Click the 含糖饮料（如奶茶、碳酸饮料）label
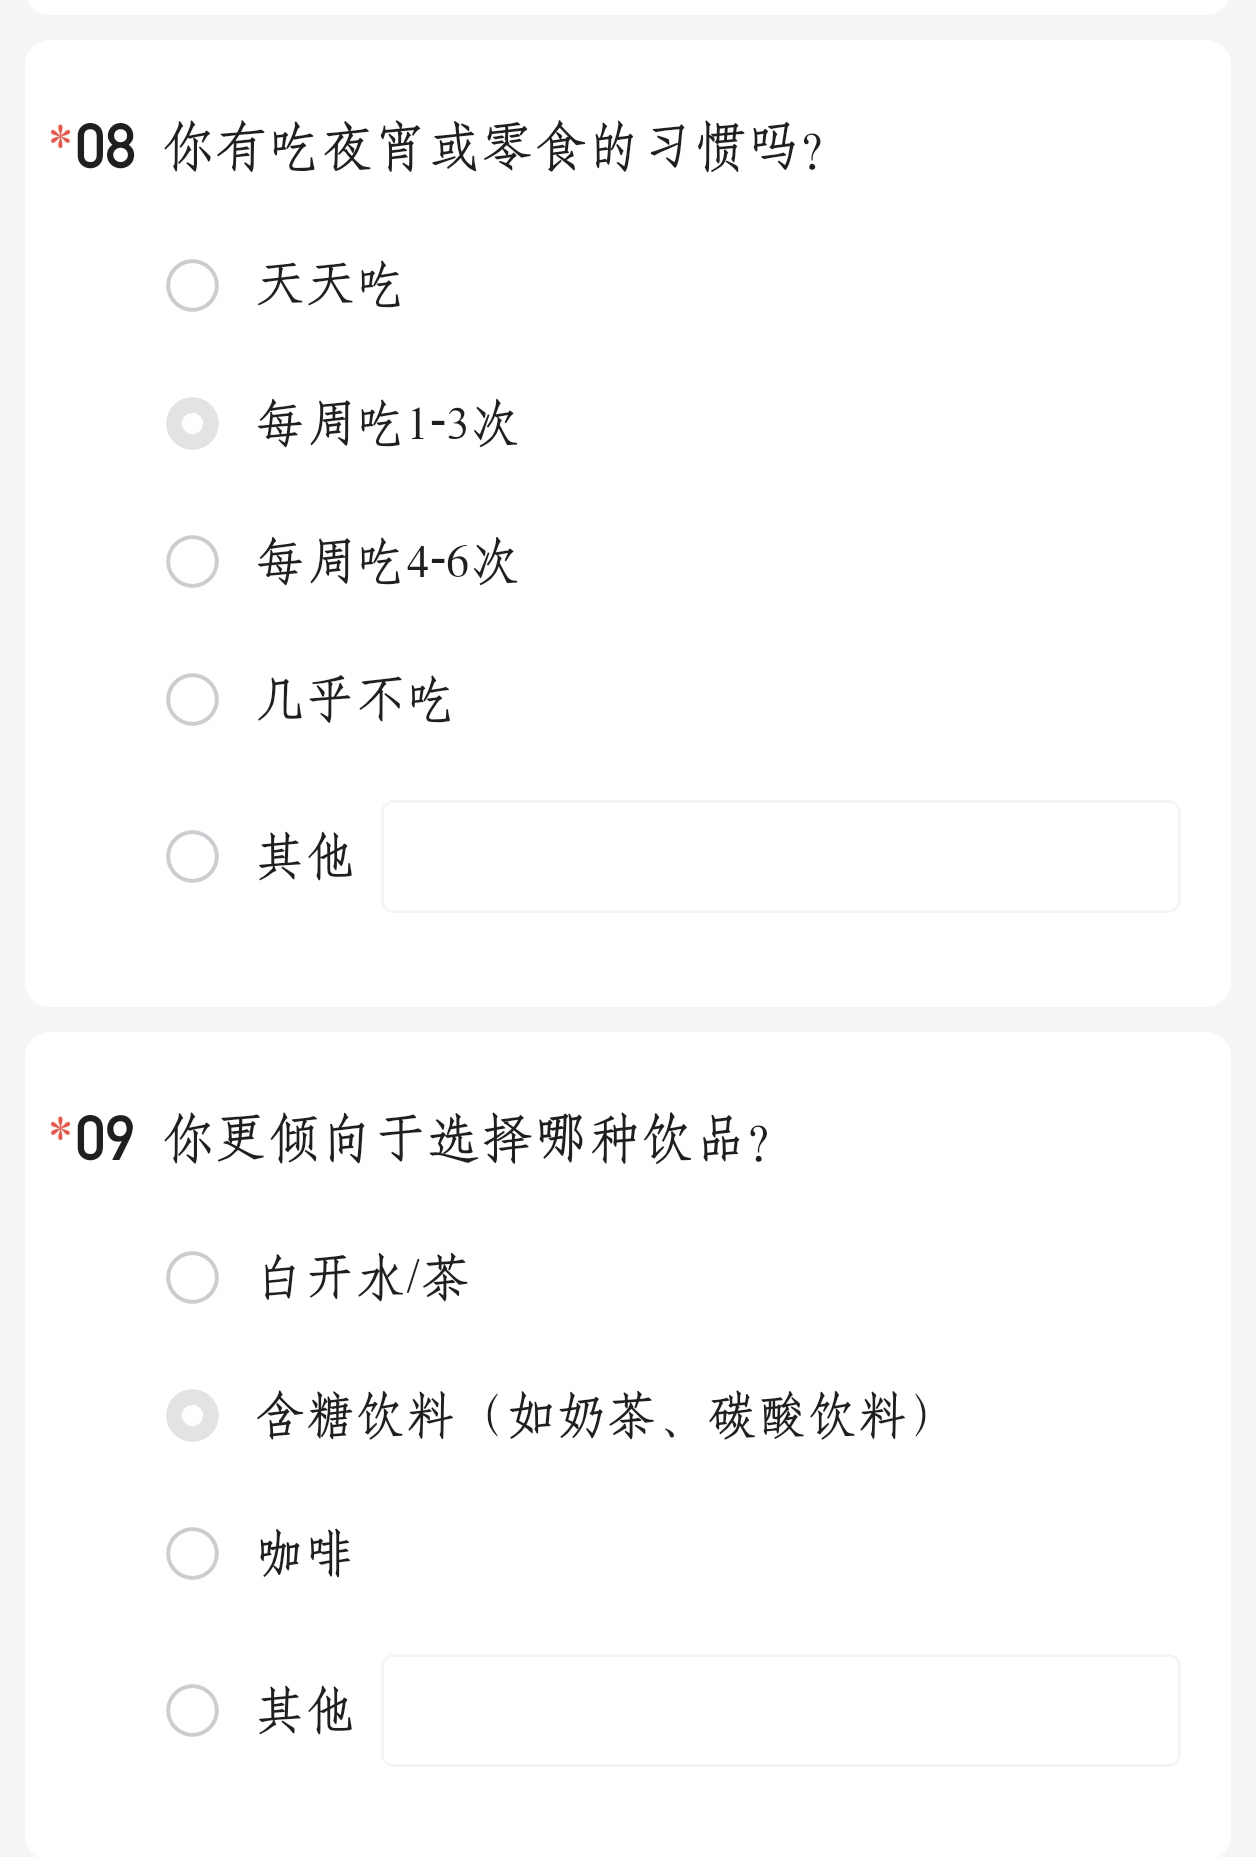 [x=596, y=1415]
